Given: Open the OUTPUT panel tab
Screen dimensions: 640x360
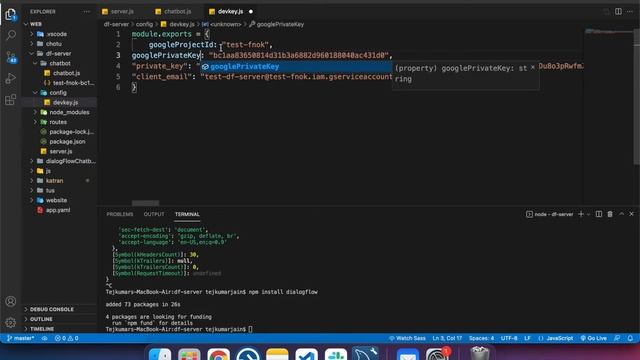Looking at the screenshot, I should click(154, 214).
